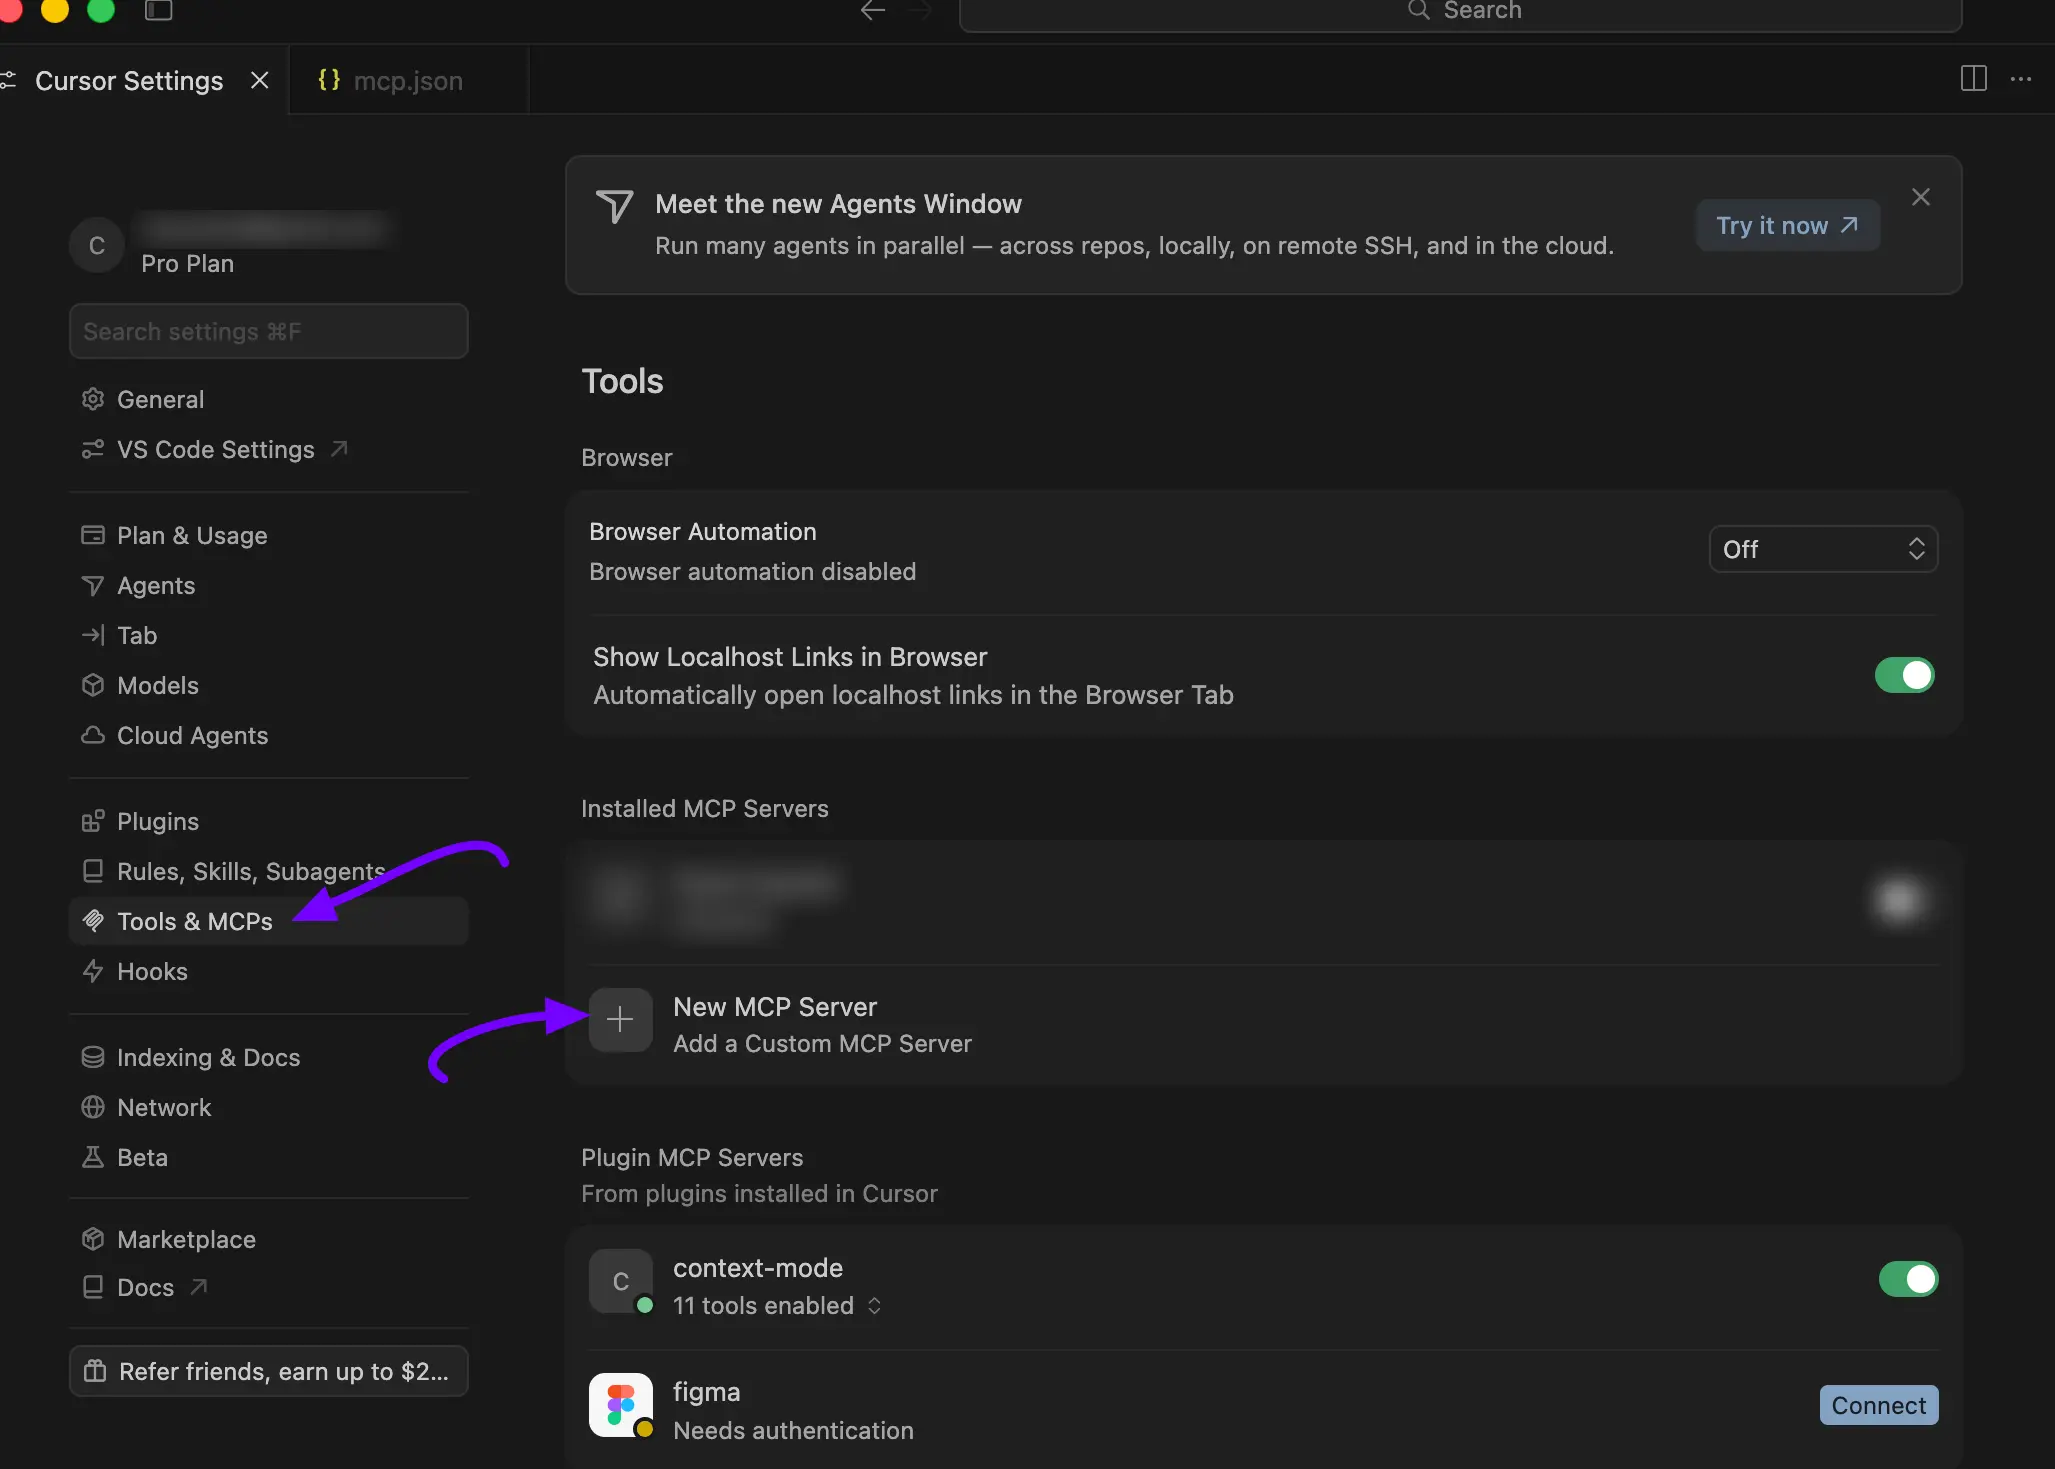Go to Agents settings
The height and width of the screenshot is (1469, 2055).
coord(156,585)
